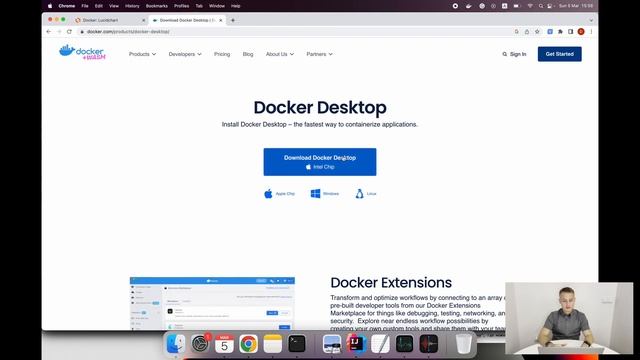The height and width of the screenshot is (360, 640).
Task: Select Apple Chip download option
Action: (x=279, y=193)
